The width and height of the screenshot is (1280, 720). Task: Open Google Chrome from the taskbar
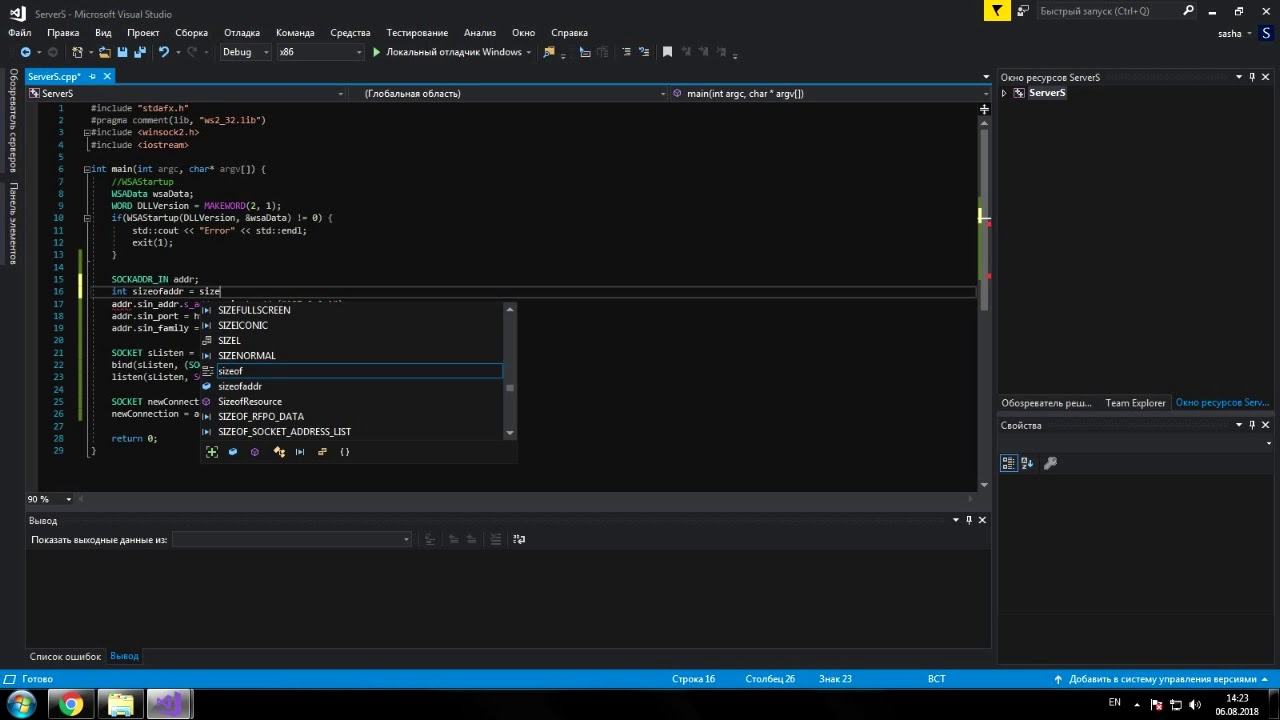[x=70, y=705]
